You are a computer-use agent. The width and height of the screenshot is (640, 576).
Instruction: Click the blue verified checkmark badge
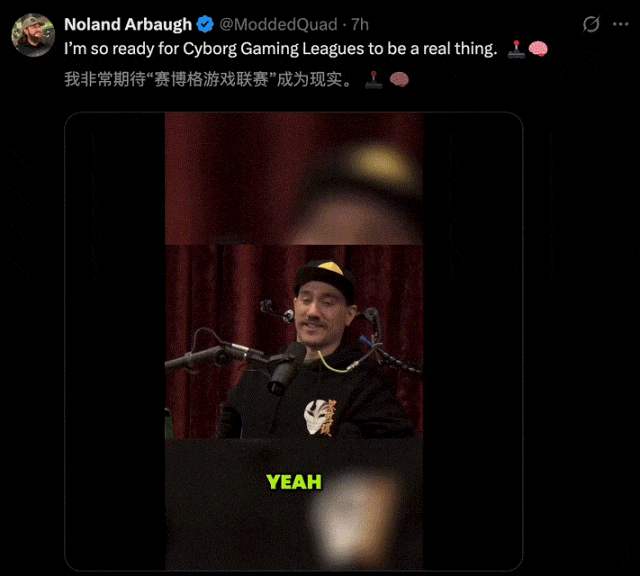click(205, 24)
